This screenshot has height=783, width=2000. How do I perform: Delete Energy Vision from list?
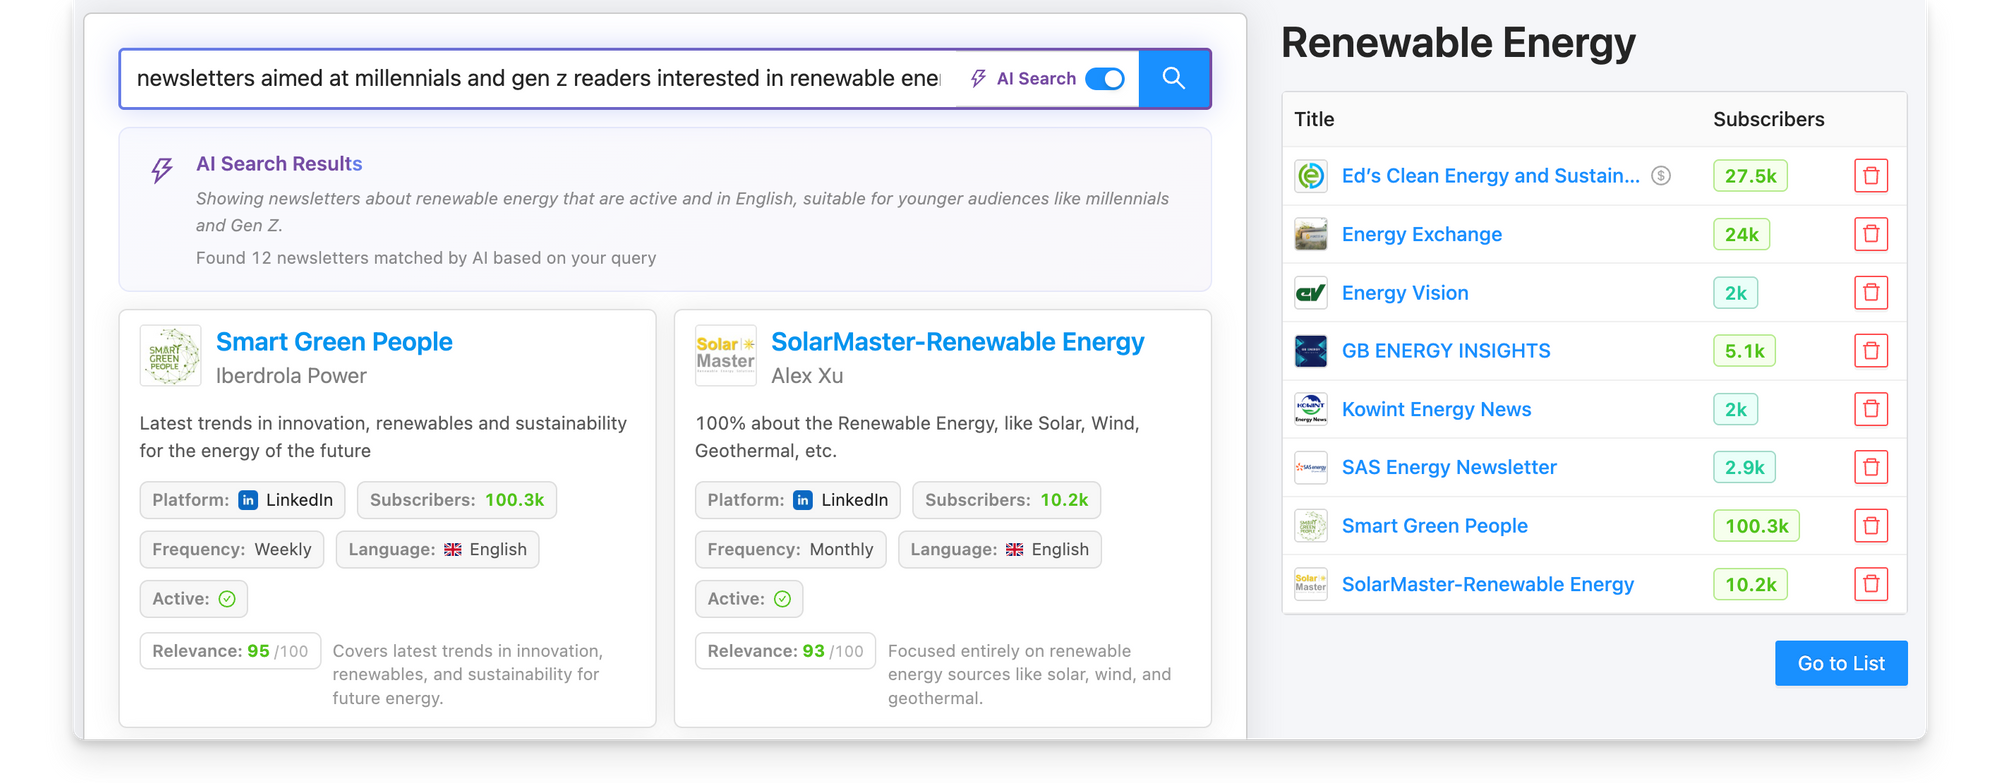(1871, 293)
